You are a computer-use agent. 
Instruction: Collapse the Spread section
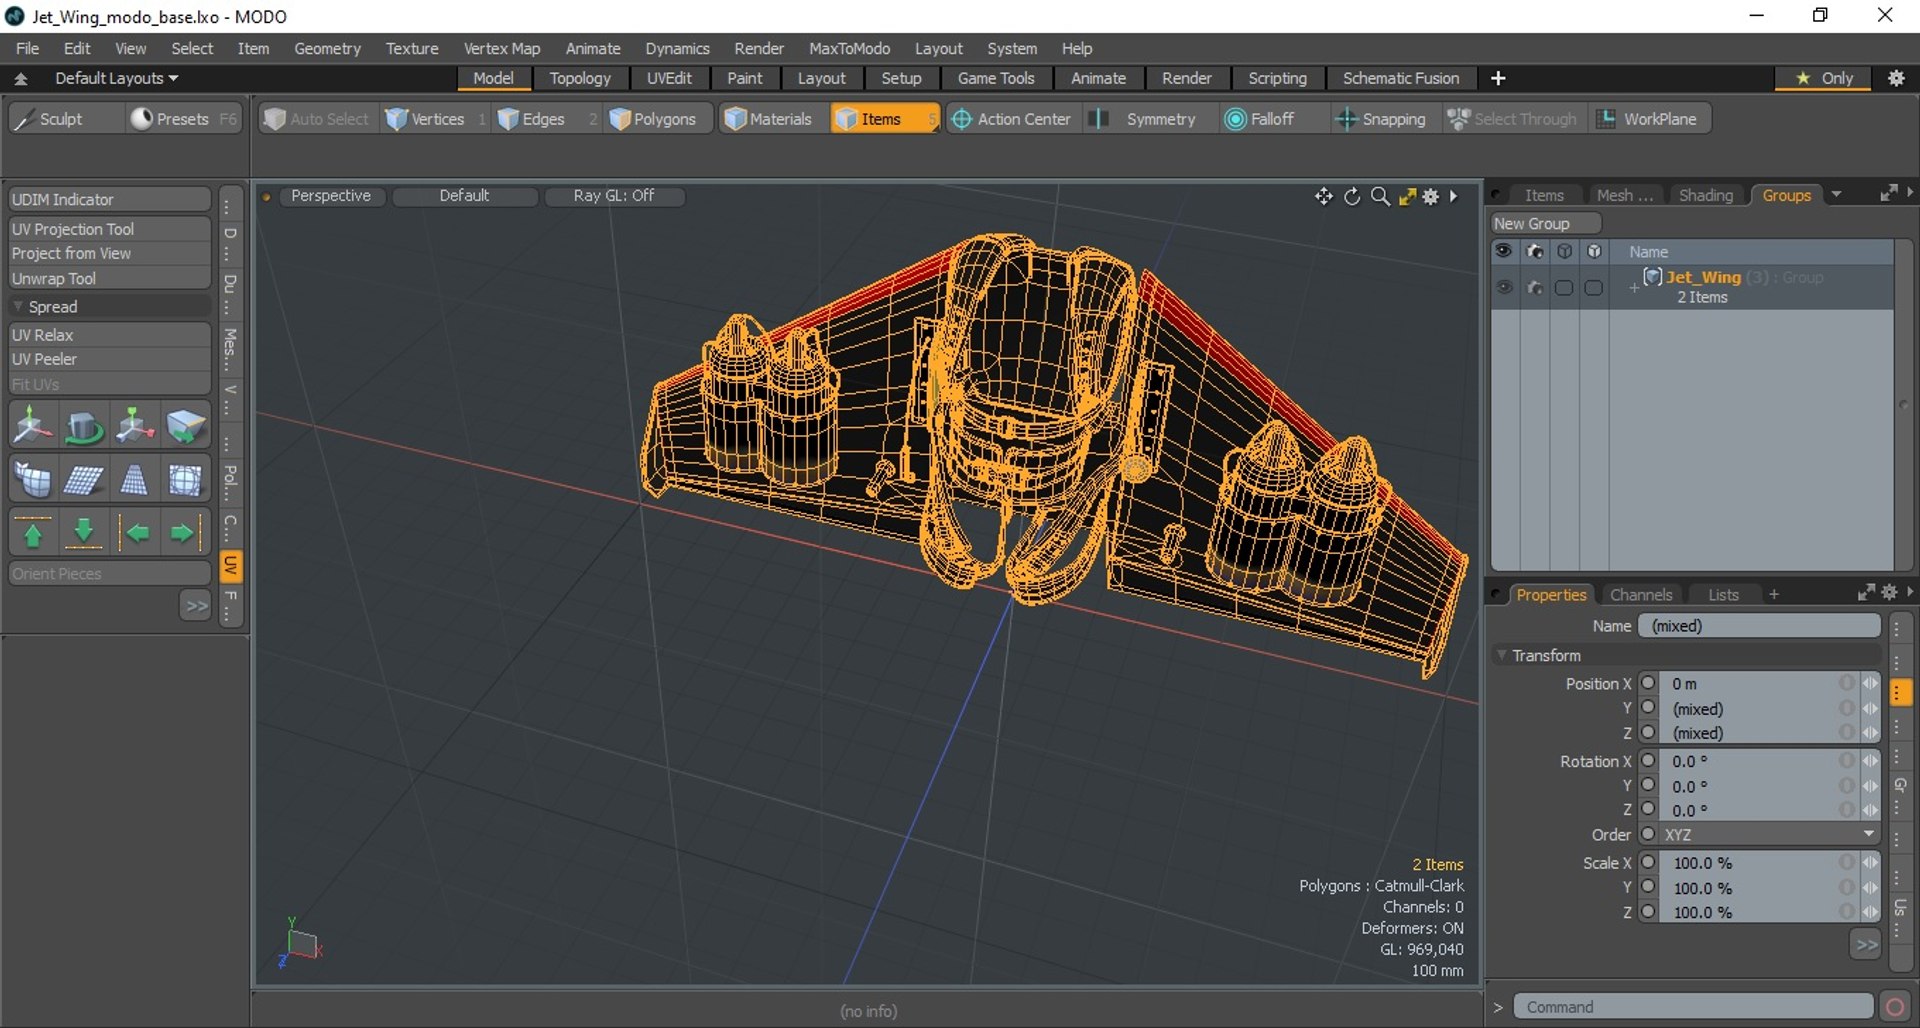point(18,307)
